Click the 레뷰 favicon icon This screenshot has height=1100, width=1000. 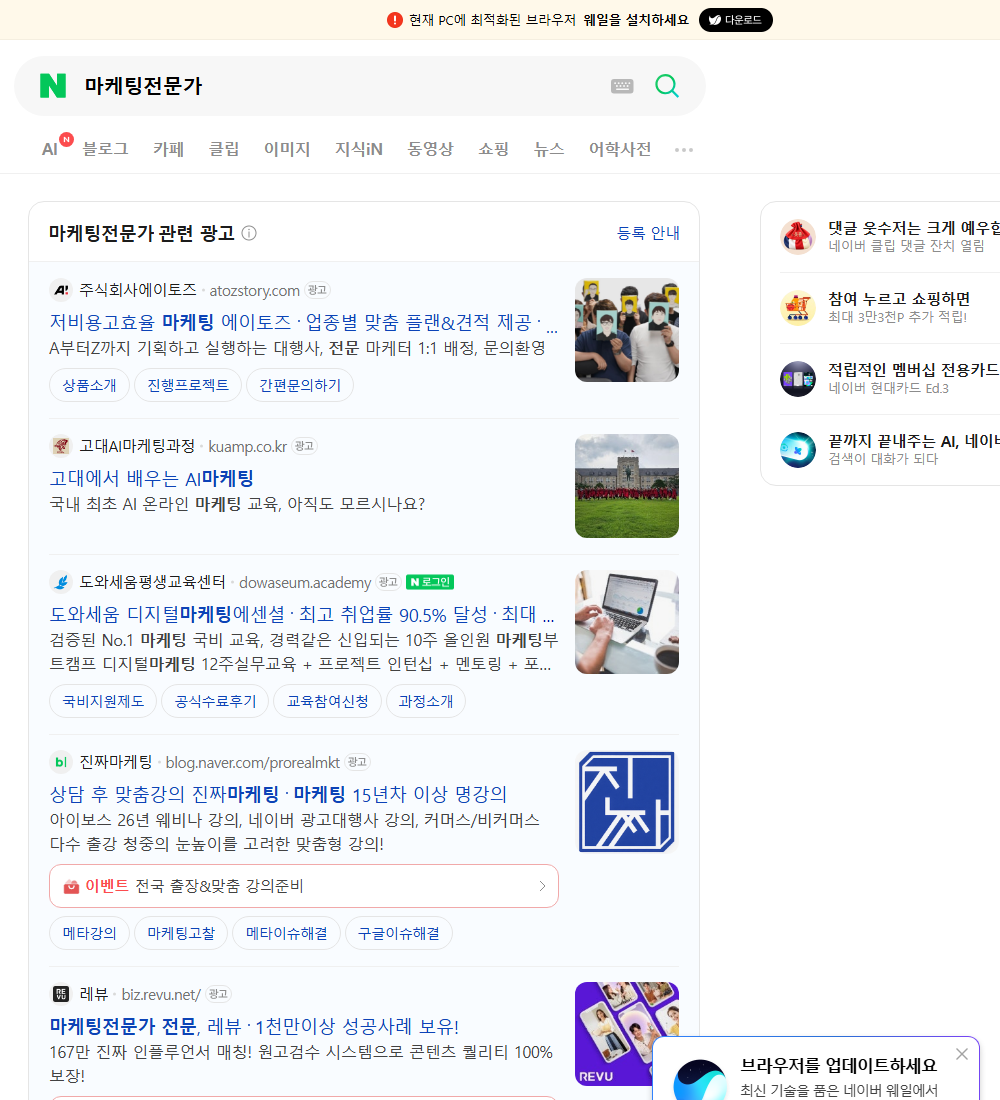tap(61, 994)
